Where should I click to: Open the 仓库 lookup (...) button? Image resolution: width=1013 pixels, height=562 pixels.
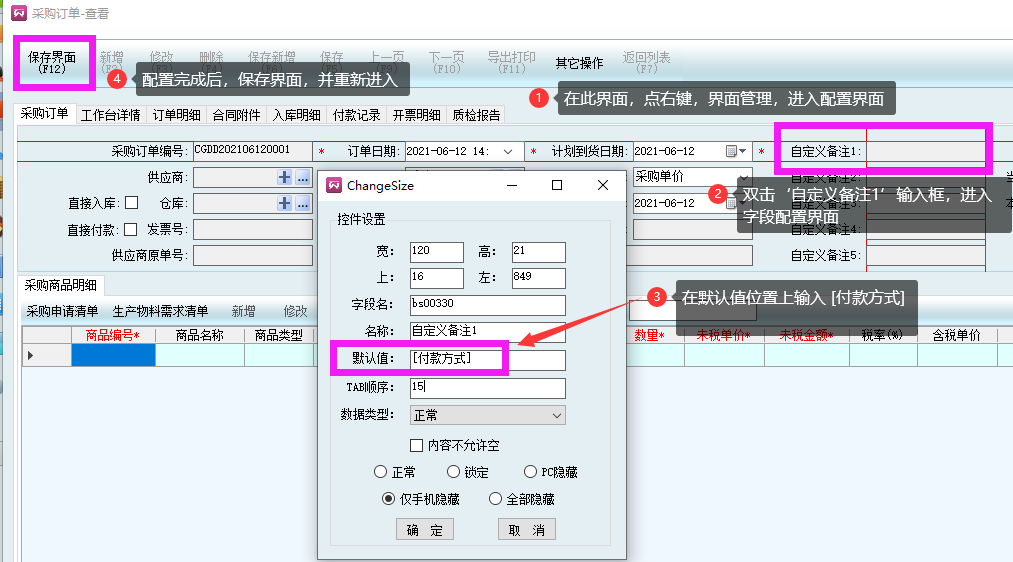point(302,203)
